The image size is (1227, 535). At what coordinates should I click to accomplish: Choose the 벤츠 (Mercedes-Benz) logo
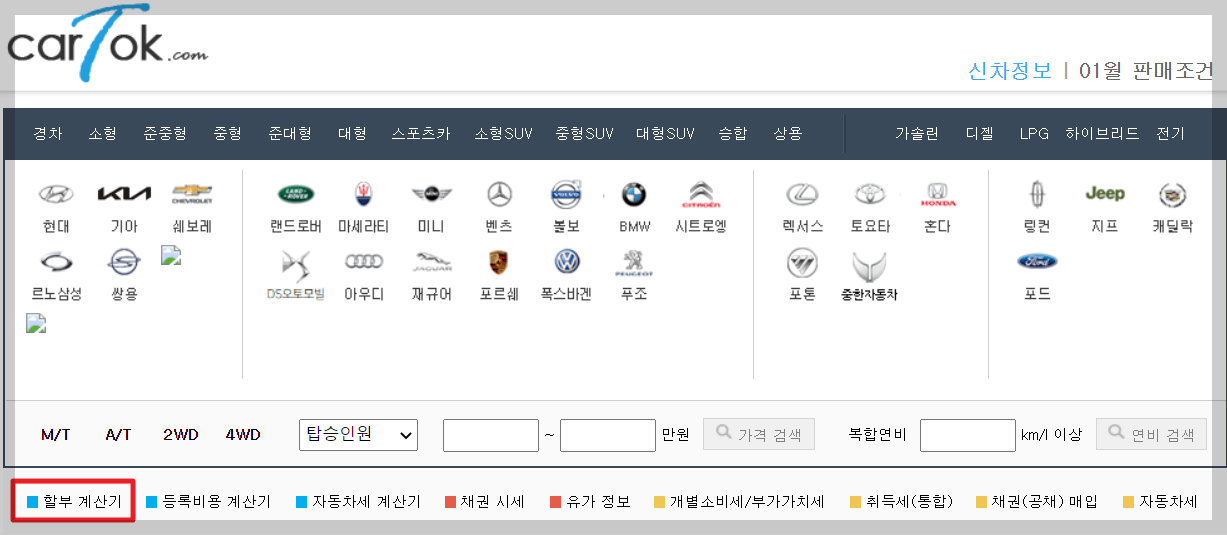(499, 194)
